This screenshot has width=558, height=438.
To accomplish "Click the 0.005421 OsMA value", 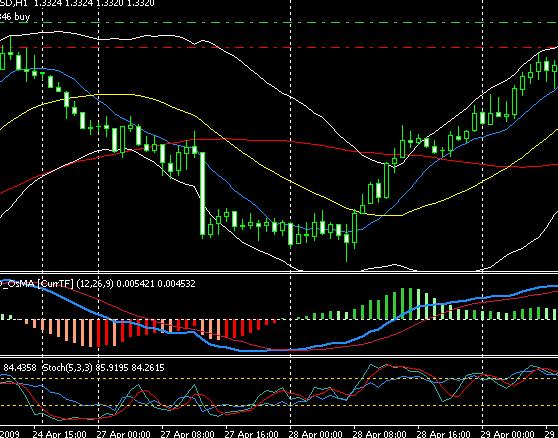I will click(135, 284).
